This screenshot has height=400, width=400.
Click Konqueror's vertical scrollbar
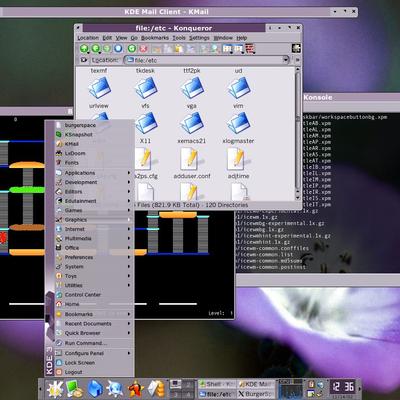pos(297,133)
